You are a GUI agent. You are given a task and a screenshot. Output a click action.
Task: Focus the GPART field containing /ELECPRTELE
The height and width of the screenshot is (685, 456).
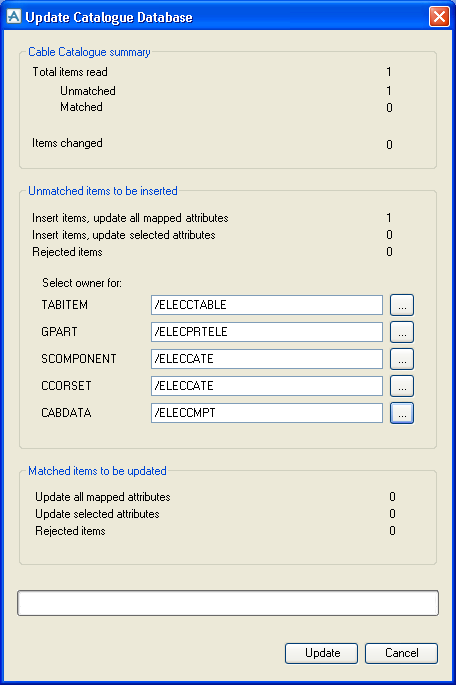click(267, 332)
